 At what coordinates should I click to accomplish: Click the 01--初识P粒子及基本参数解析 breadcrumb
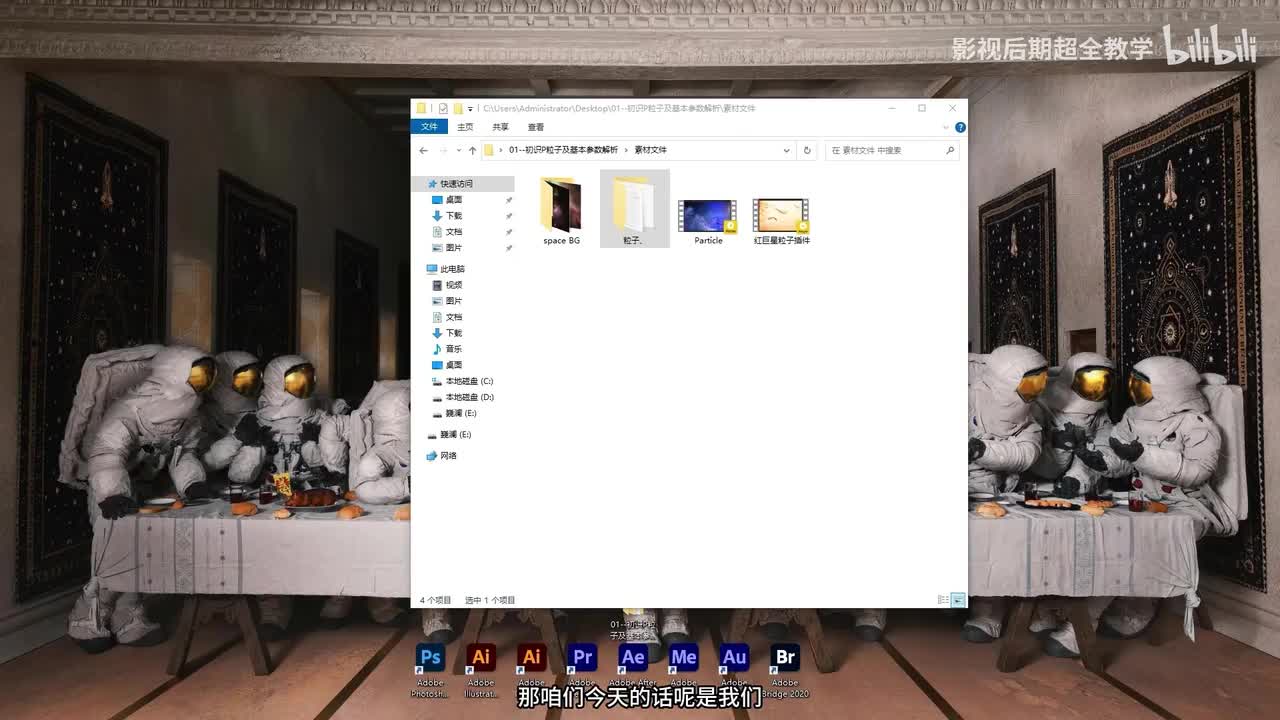tap(563, 150)
